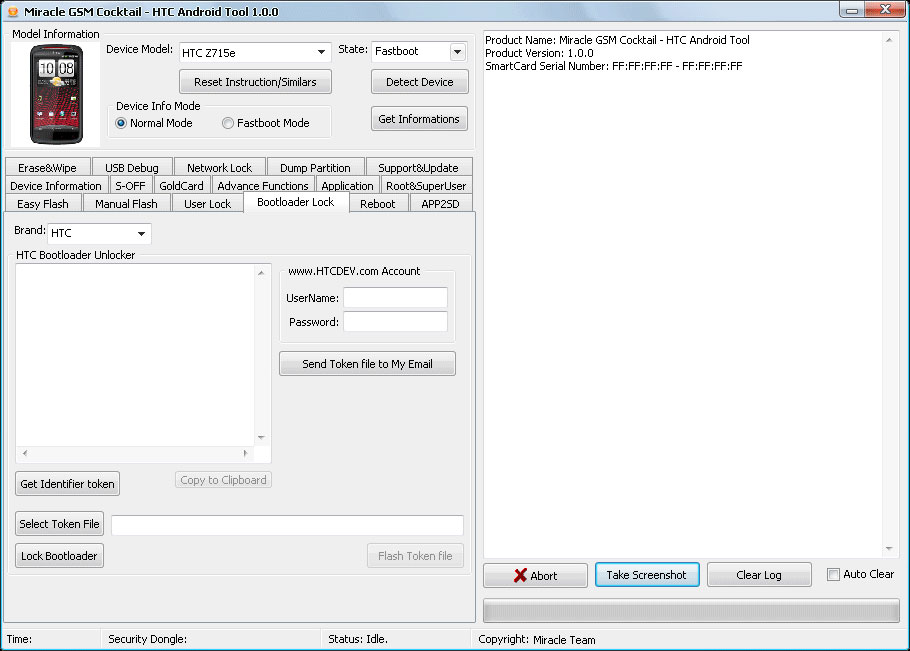Click the Miracle GSM Cocktail title bar icon
The width and height of the screenshot is (910, 651).
[x=13, y=12]
